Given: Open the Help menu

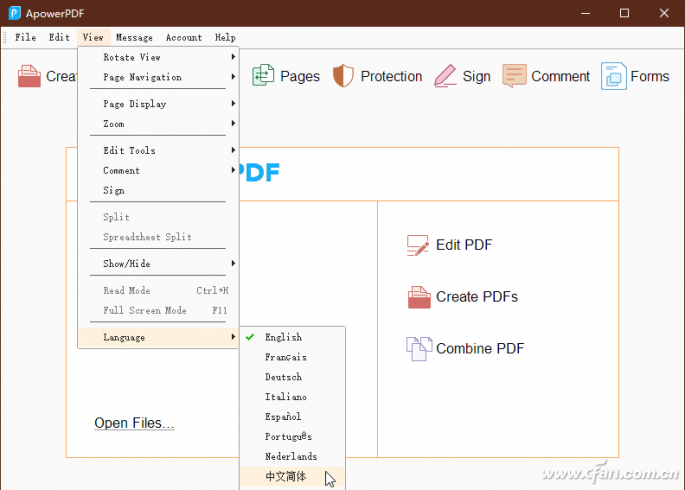Looking at the screenshot, I should (225, 38).
